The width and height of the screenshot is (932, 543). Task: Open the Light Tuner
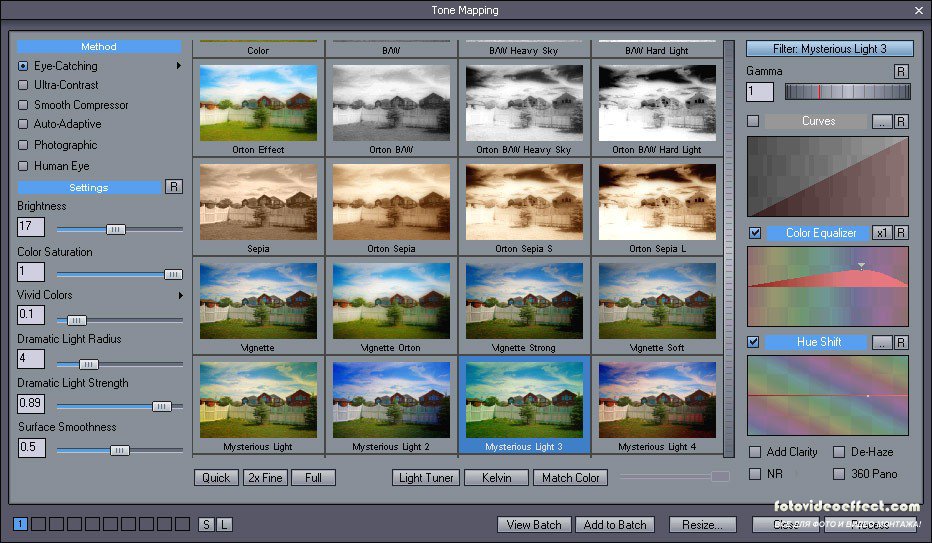point(426,478)
